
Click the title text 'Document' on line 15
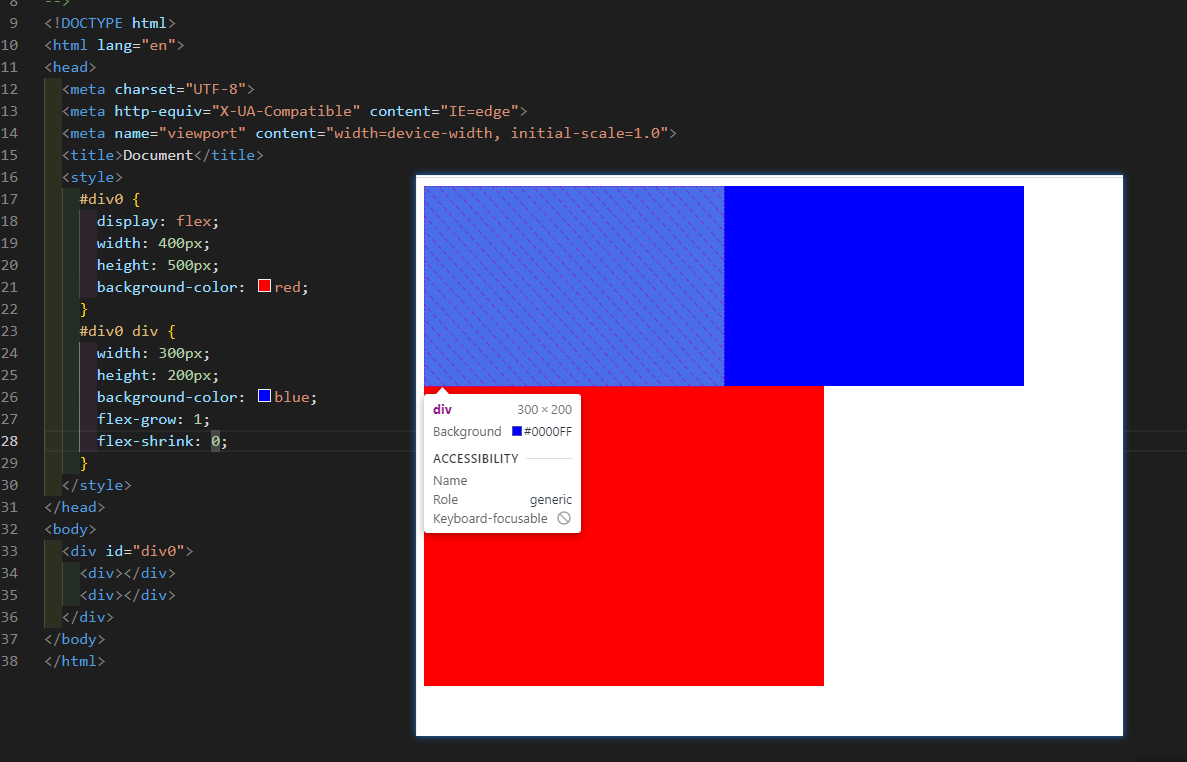[x=158, y=155]
